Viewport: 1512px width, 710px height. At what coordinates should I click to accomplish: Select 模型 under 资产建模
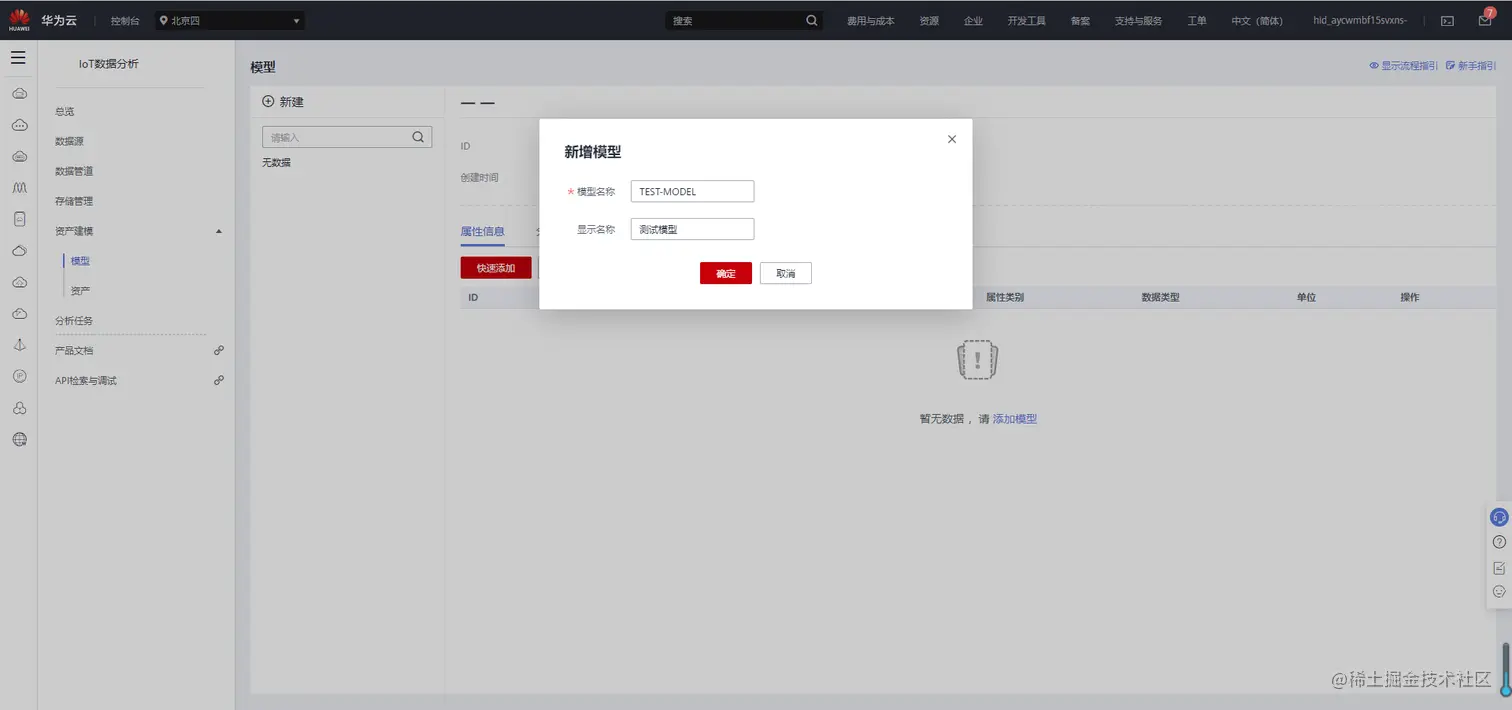pyautogui.click(x=81, y=261)
